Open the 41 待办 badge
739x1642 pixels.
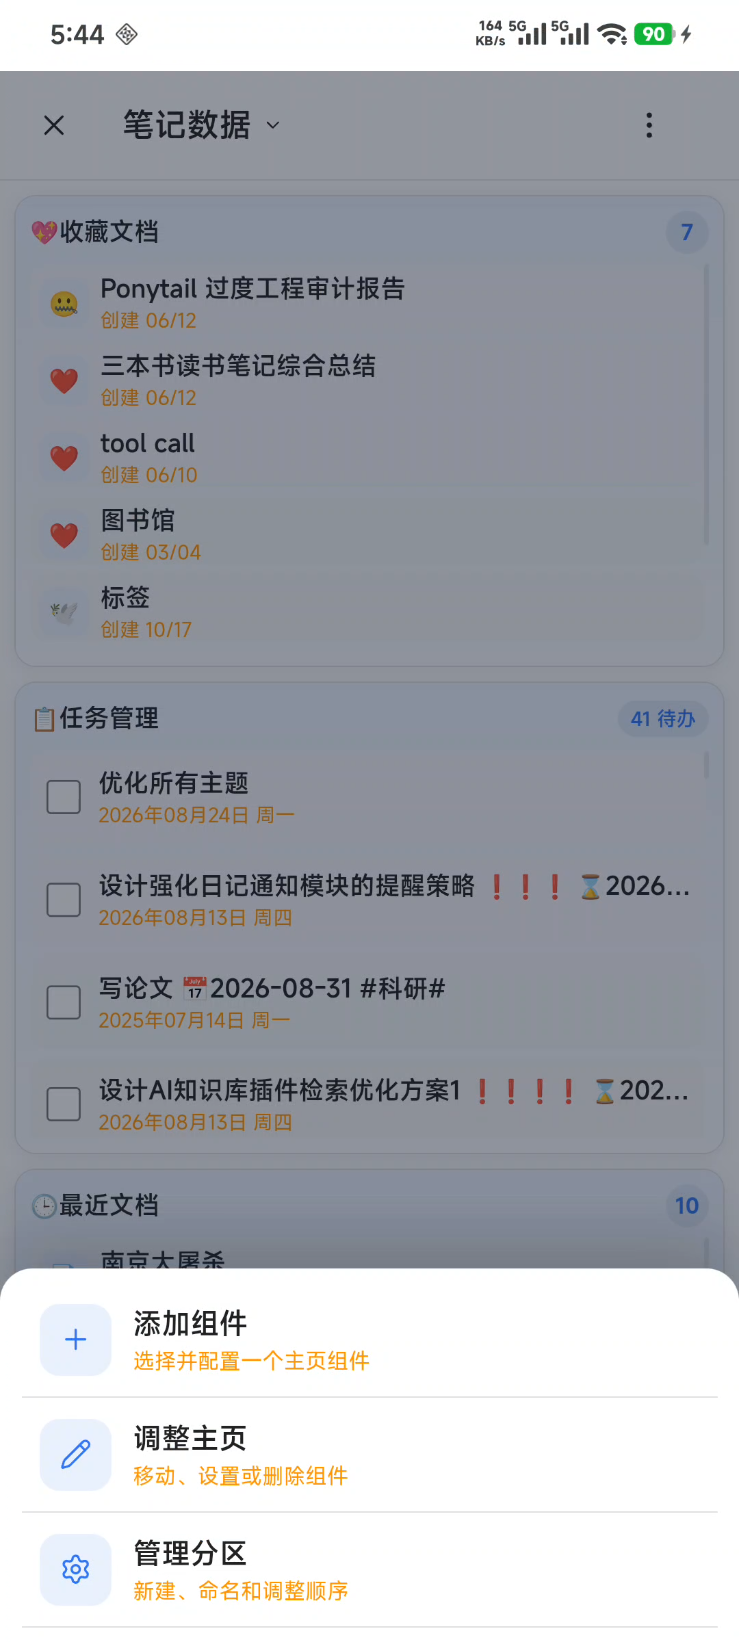point(663,718)
